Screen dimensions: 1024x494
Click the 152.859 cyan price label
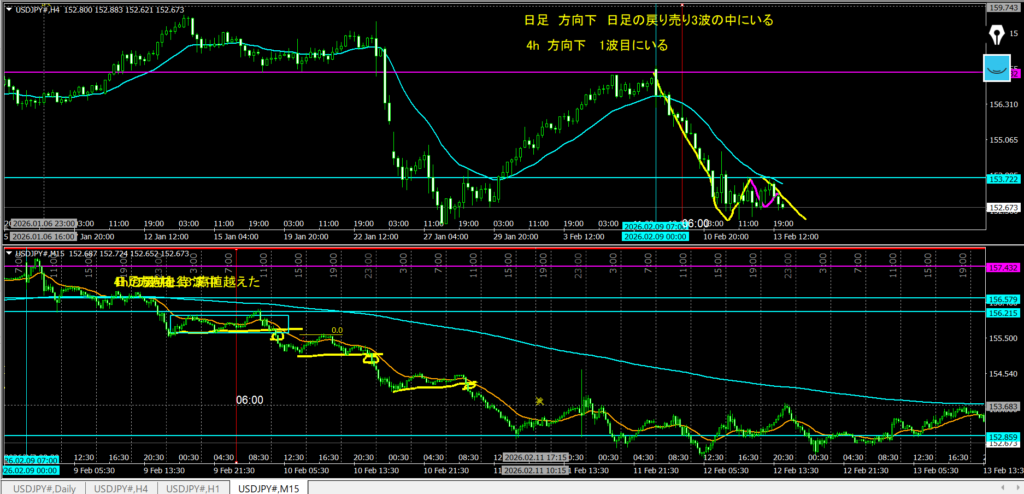(x=1002, y=438)
